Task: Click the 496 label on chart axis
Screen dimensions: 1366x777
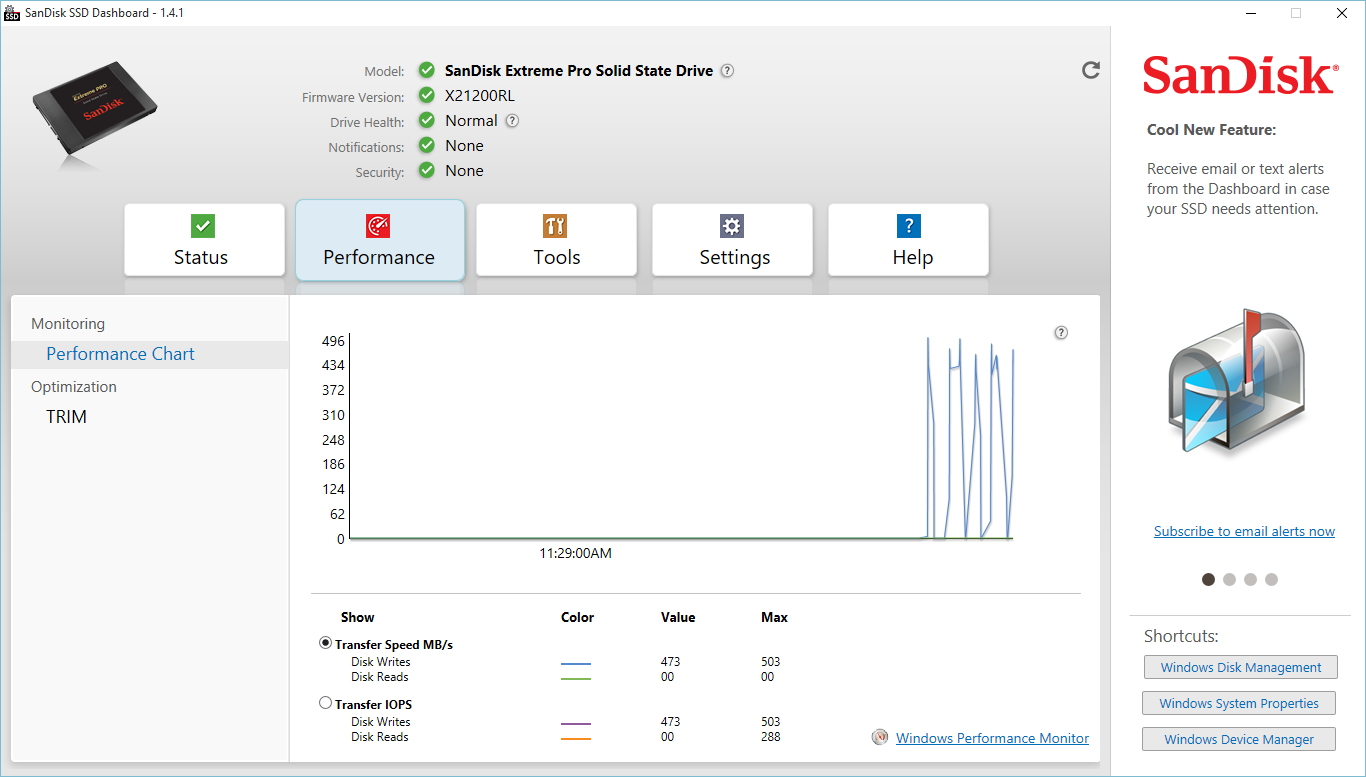Action: [x=333, y=341]
